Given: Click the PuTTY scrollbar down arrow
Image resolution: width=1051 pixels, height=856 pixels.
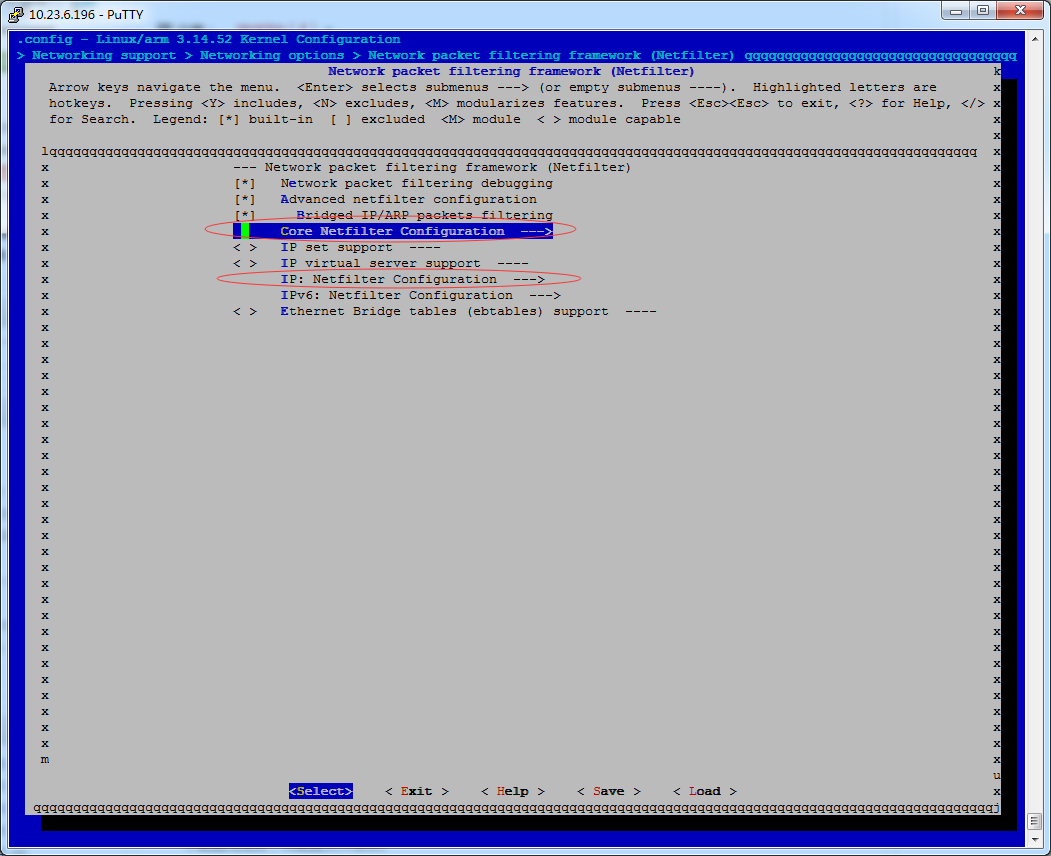Looking at the screenshot, I should point(1034,839).
